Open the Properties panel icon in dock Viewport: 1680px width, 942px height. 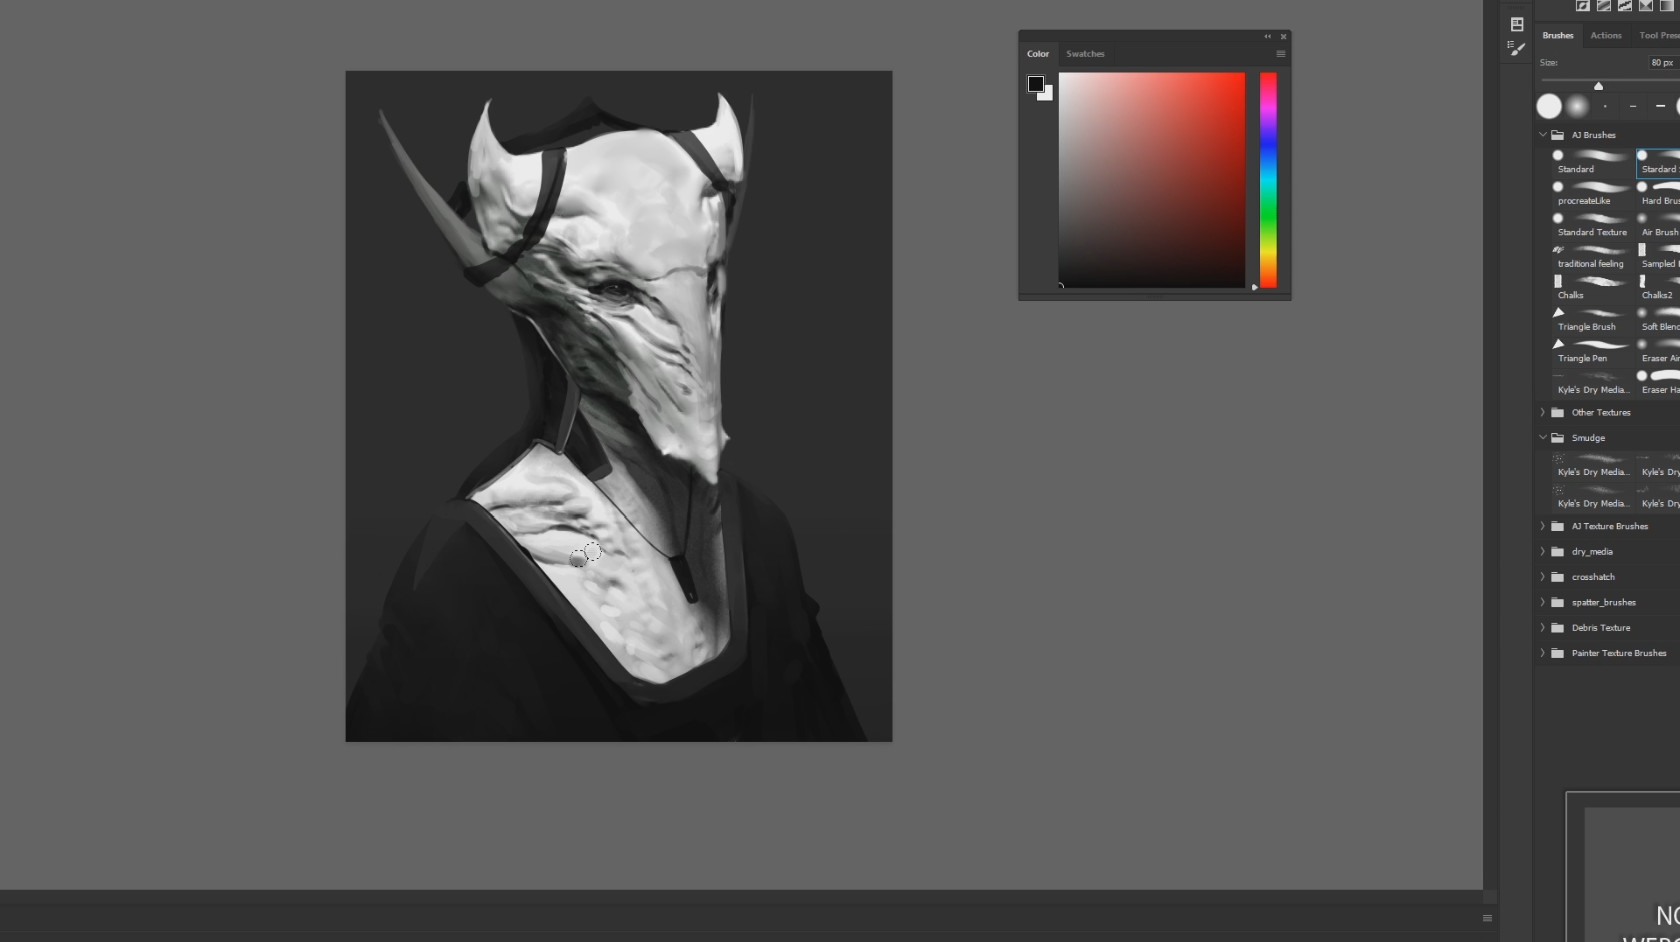1517,24
